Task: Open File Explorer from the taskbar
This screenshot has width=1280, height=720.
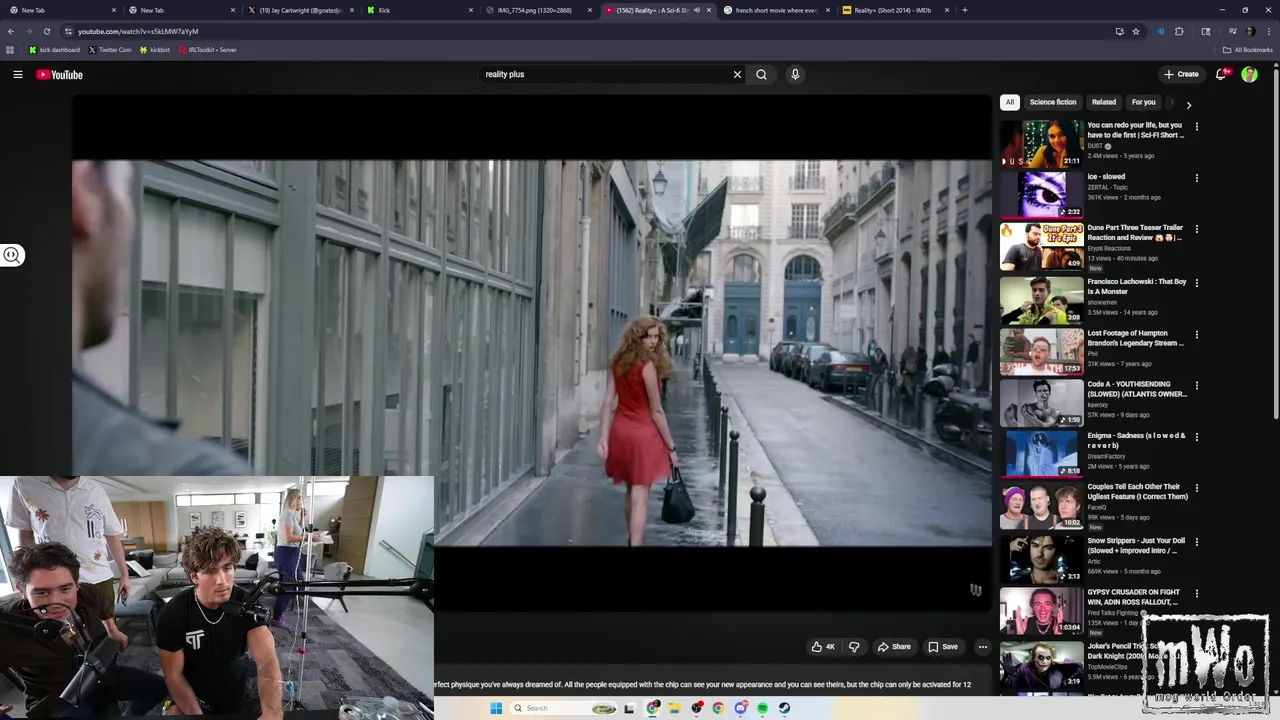Action: [674, 708]
